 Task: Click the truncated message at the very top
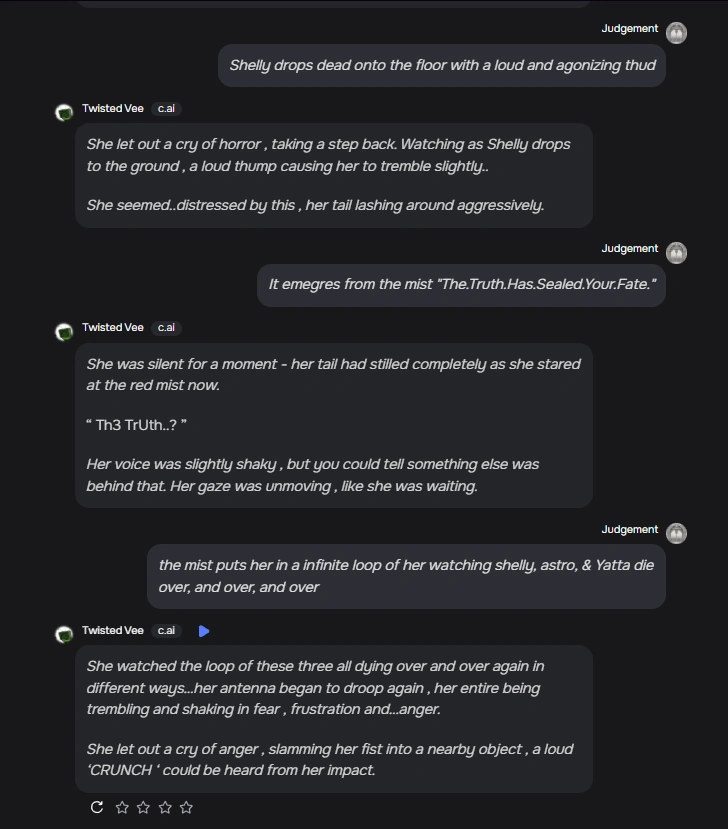[333, 3]
